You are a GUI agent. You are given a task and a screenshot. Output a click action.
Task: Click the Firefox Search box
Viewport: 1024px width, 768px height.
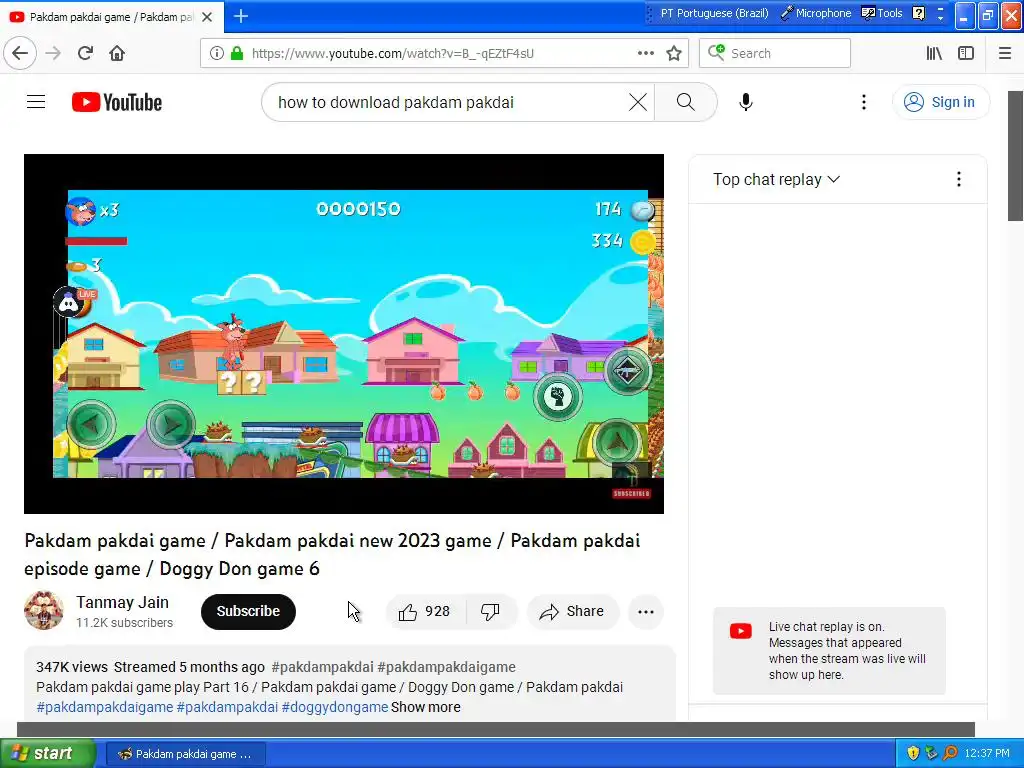(x=775, y=53)
